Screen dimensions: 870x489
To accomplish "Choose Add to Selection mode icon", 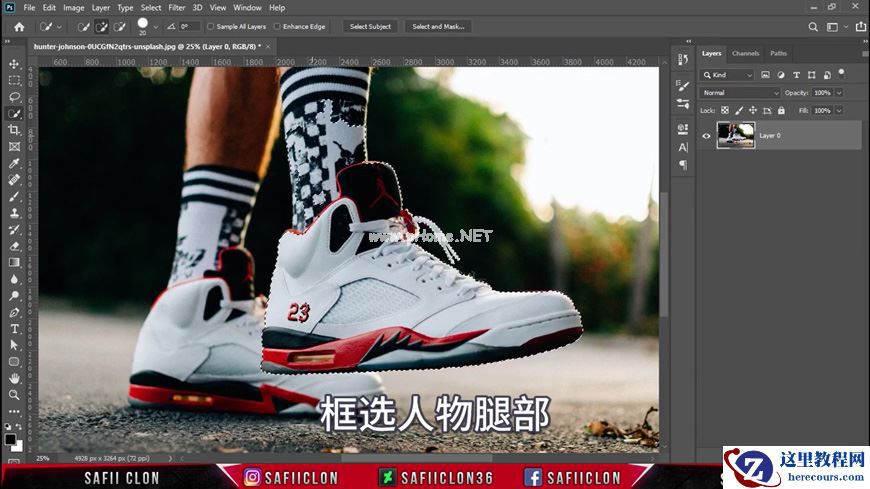I will click(x=101, y=27).
